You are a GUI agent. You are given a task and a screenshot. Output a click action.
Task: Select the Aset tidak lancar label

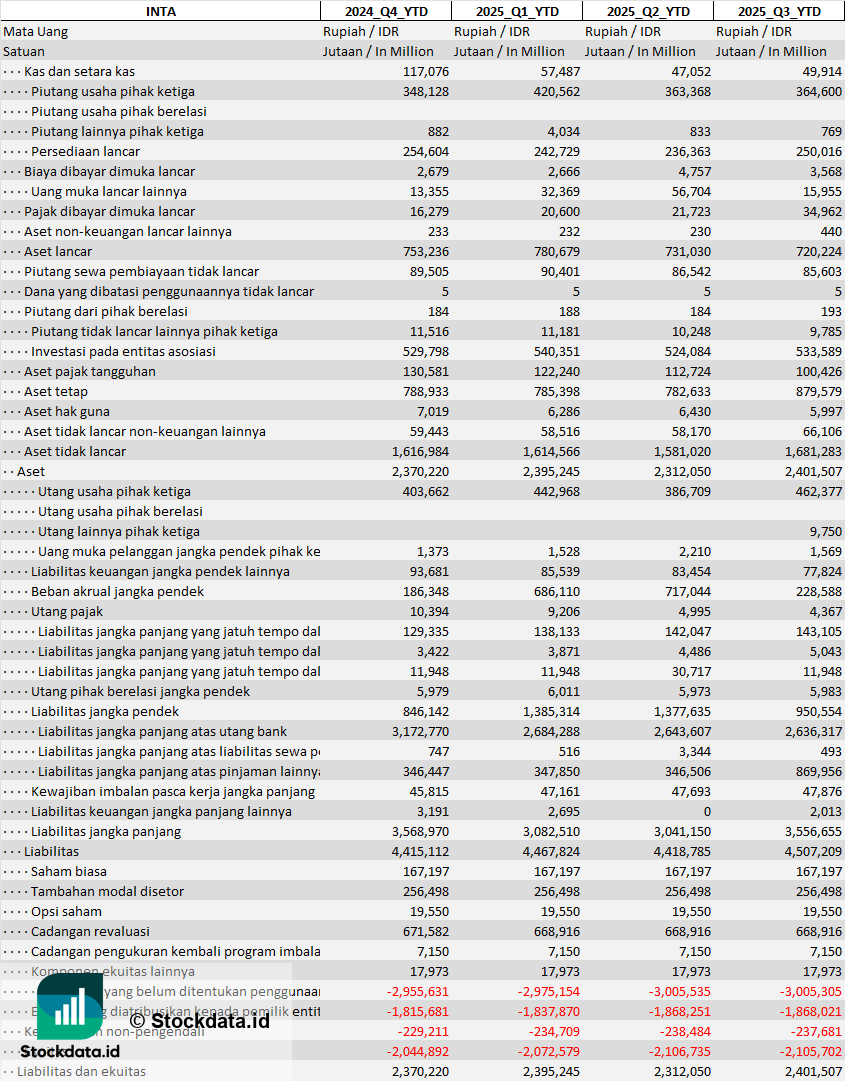point(75,452)
